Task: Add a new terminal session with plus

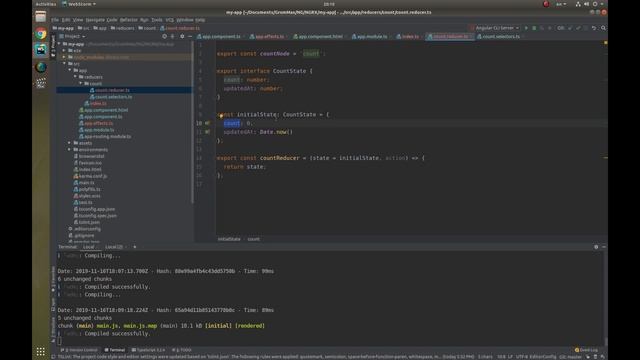Action: pos(135,247)
